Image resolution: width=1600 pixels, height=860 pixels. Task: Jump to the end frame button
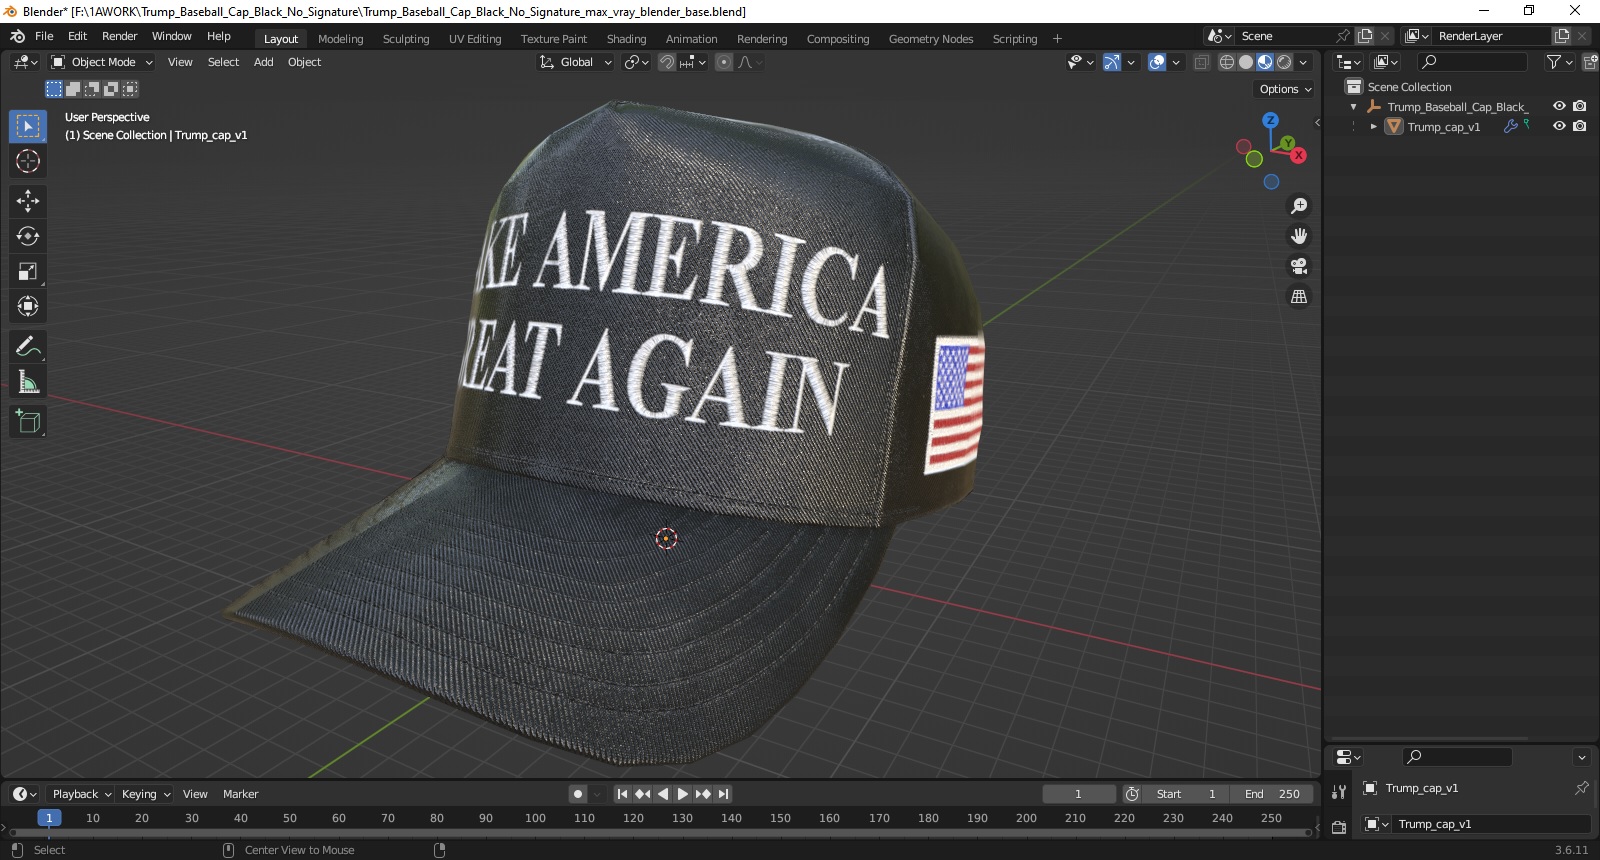(723, 794)
